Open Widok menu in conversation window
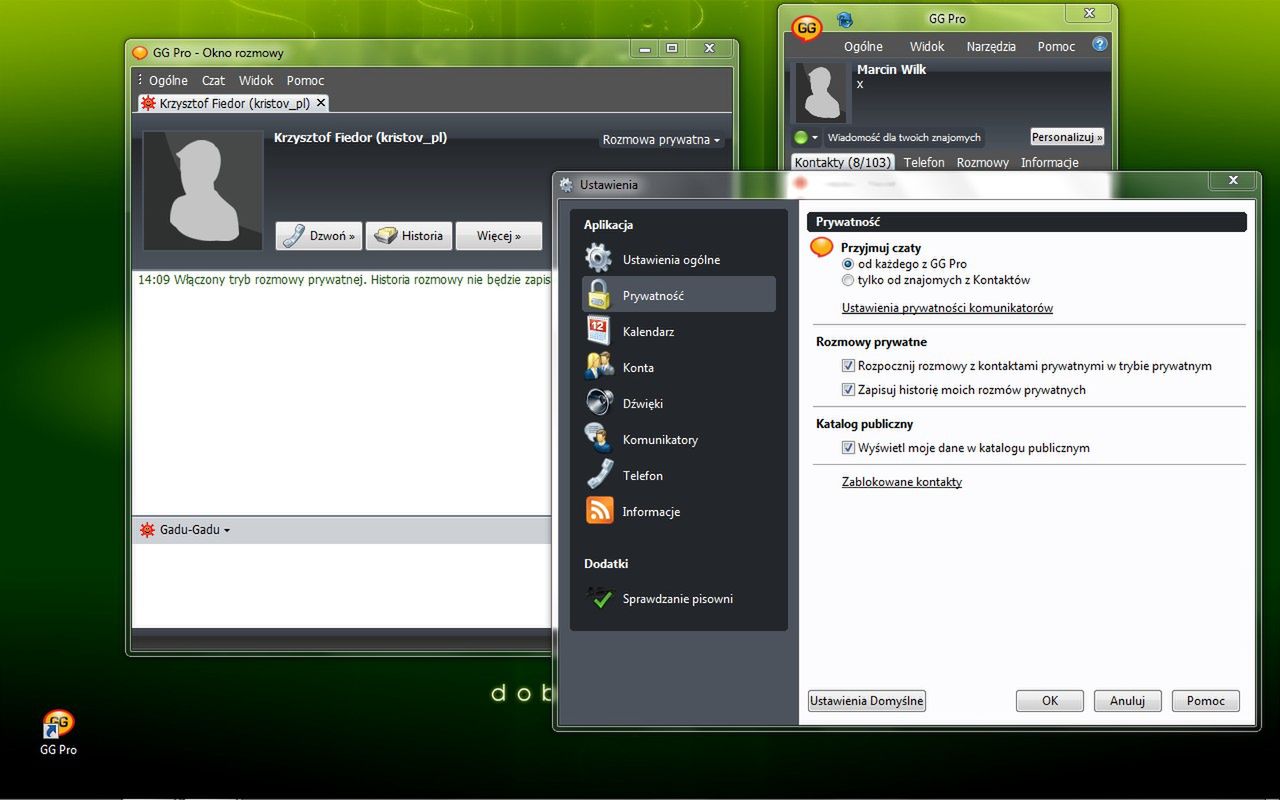Image resolution: width=1280 pixels, height=800 pixels. 256,80
